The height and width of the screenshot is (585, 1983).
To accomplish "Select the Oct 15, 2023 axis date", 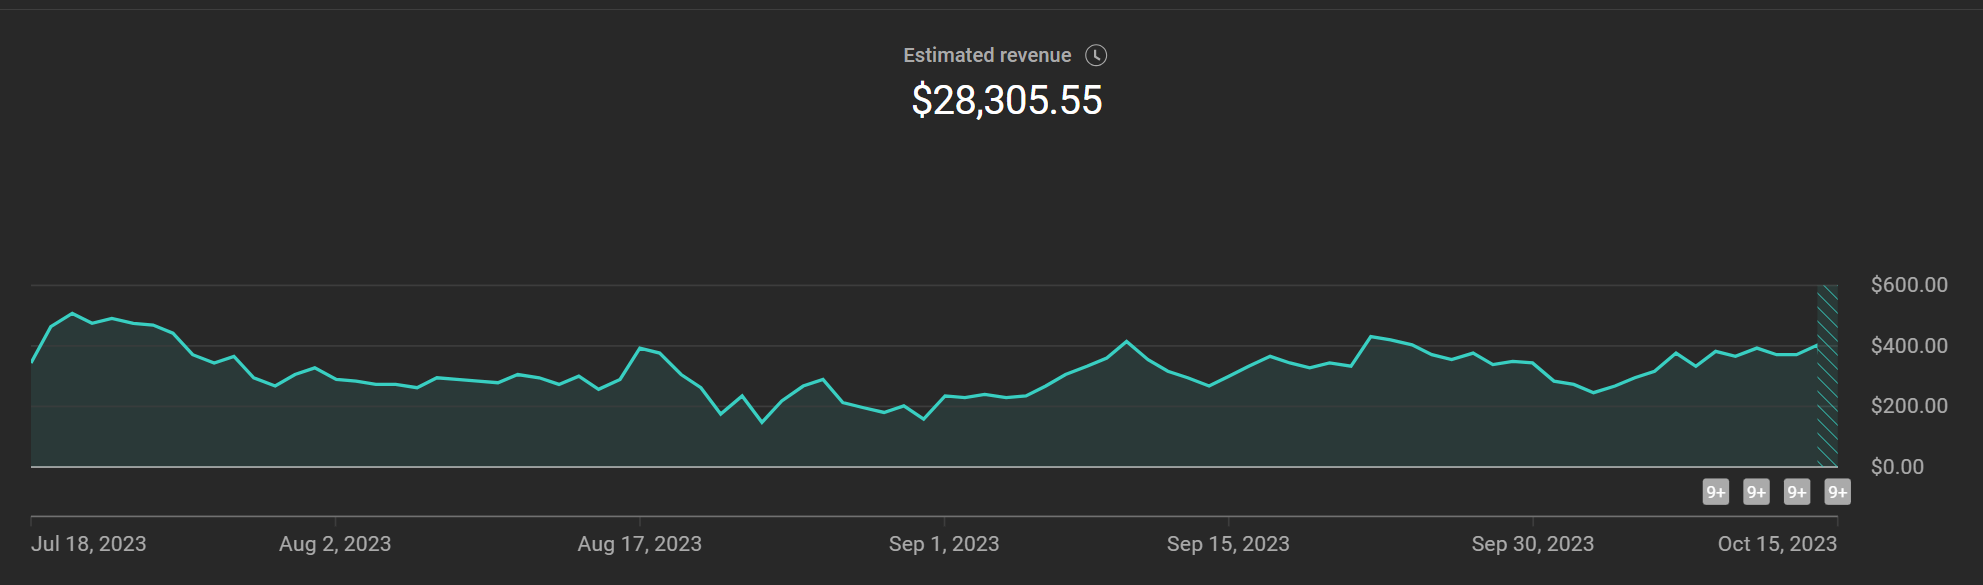I will pyautogui.click(x=1777, y=544).
